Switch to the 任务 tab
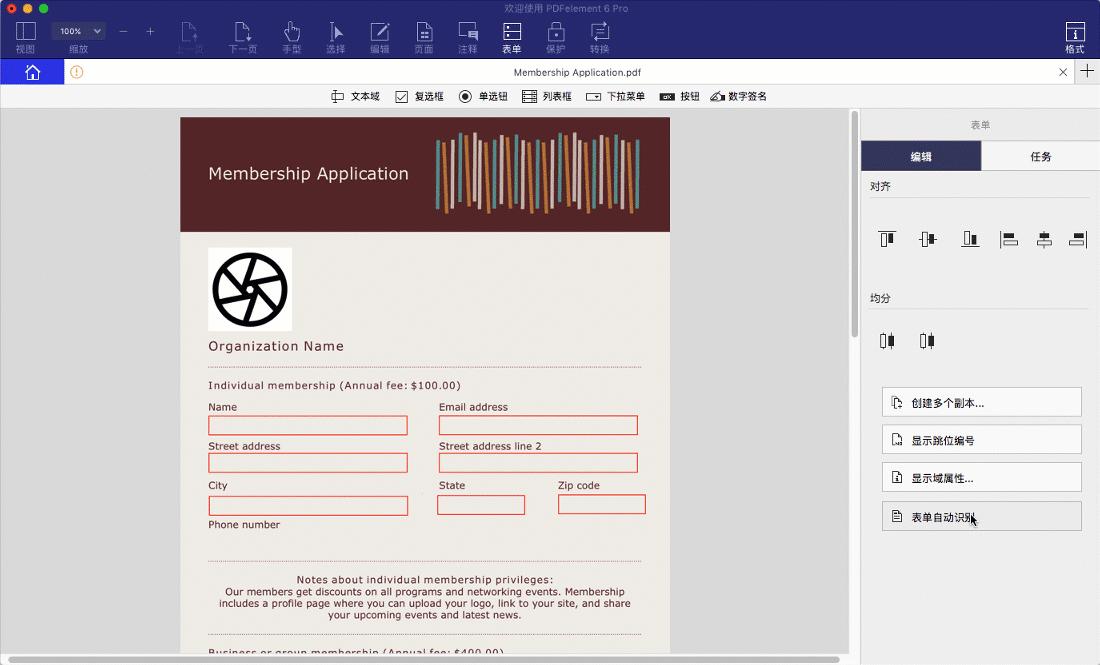Screen dimensions: 1100x665 pos(1040,156)
